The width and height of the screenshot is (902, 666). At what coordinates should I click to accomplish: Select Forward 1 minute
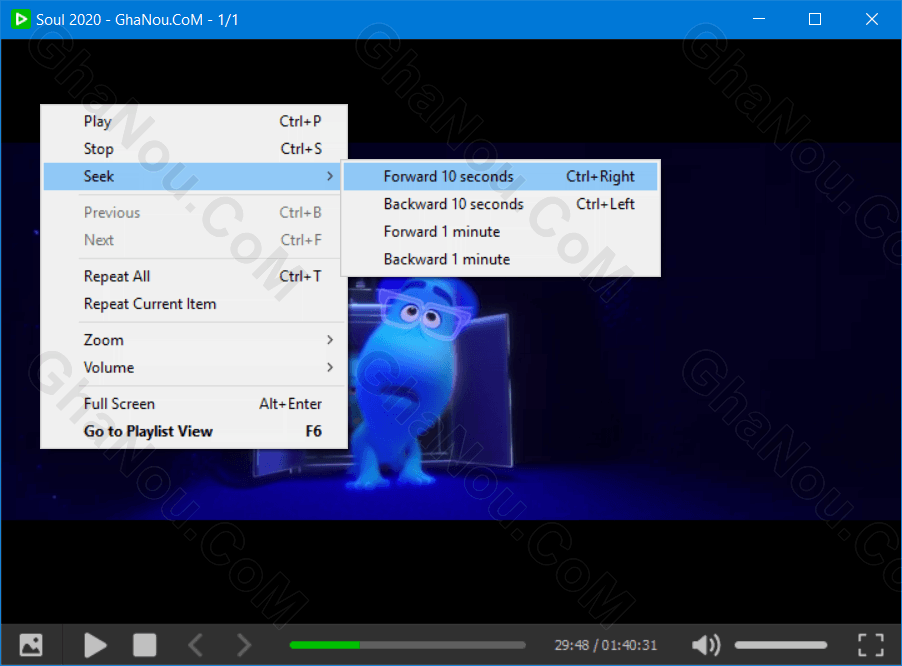click(500, 232)
